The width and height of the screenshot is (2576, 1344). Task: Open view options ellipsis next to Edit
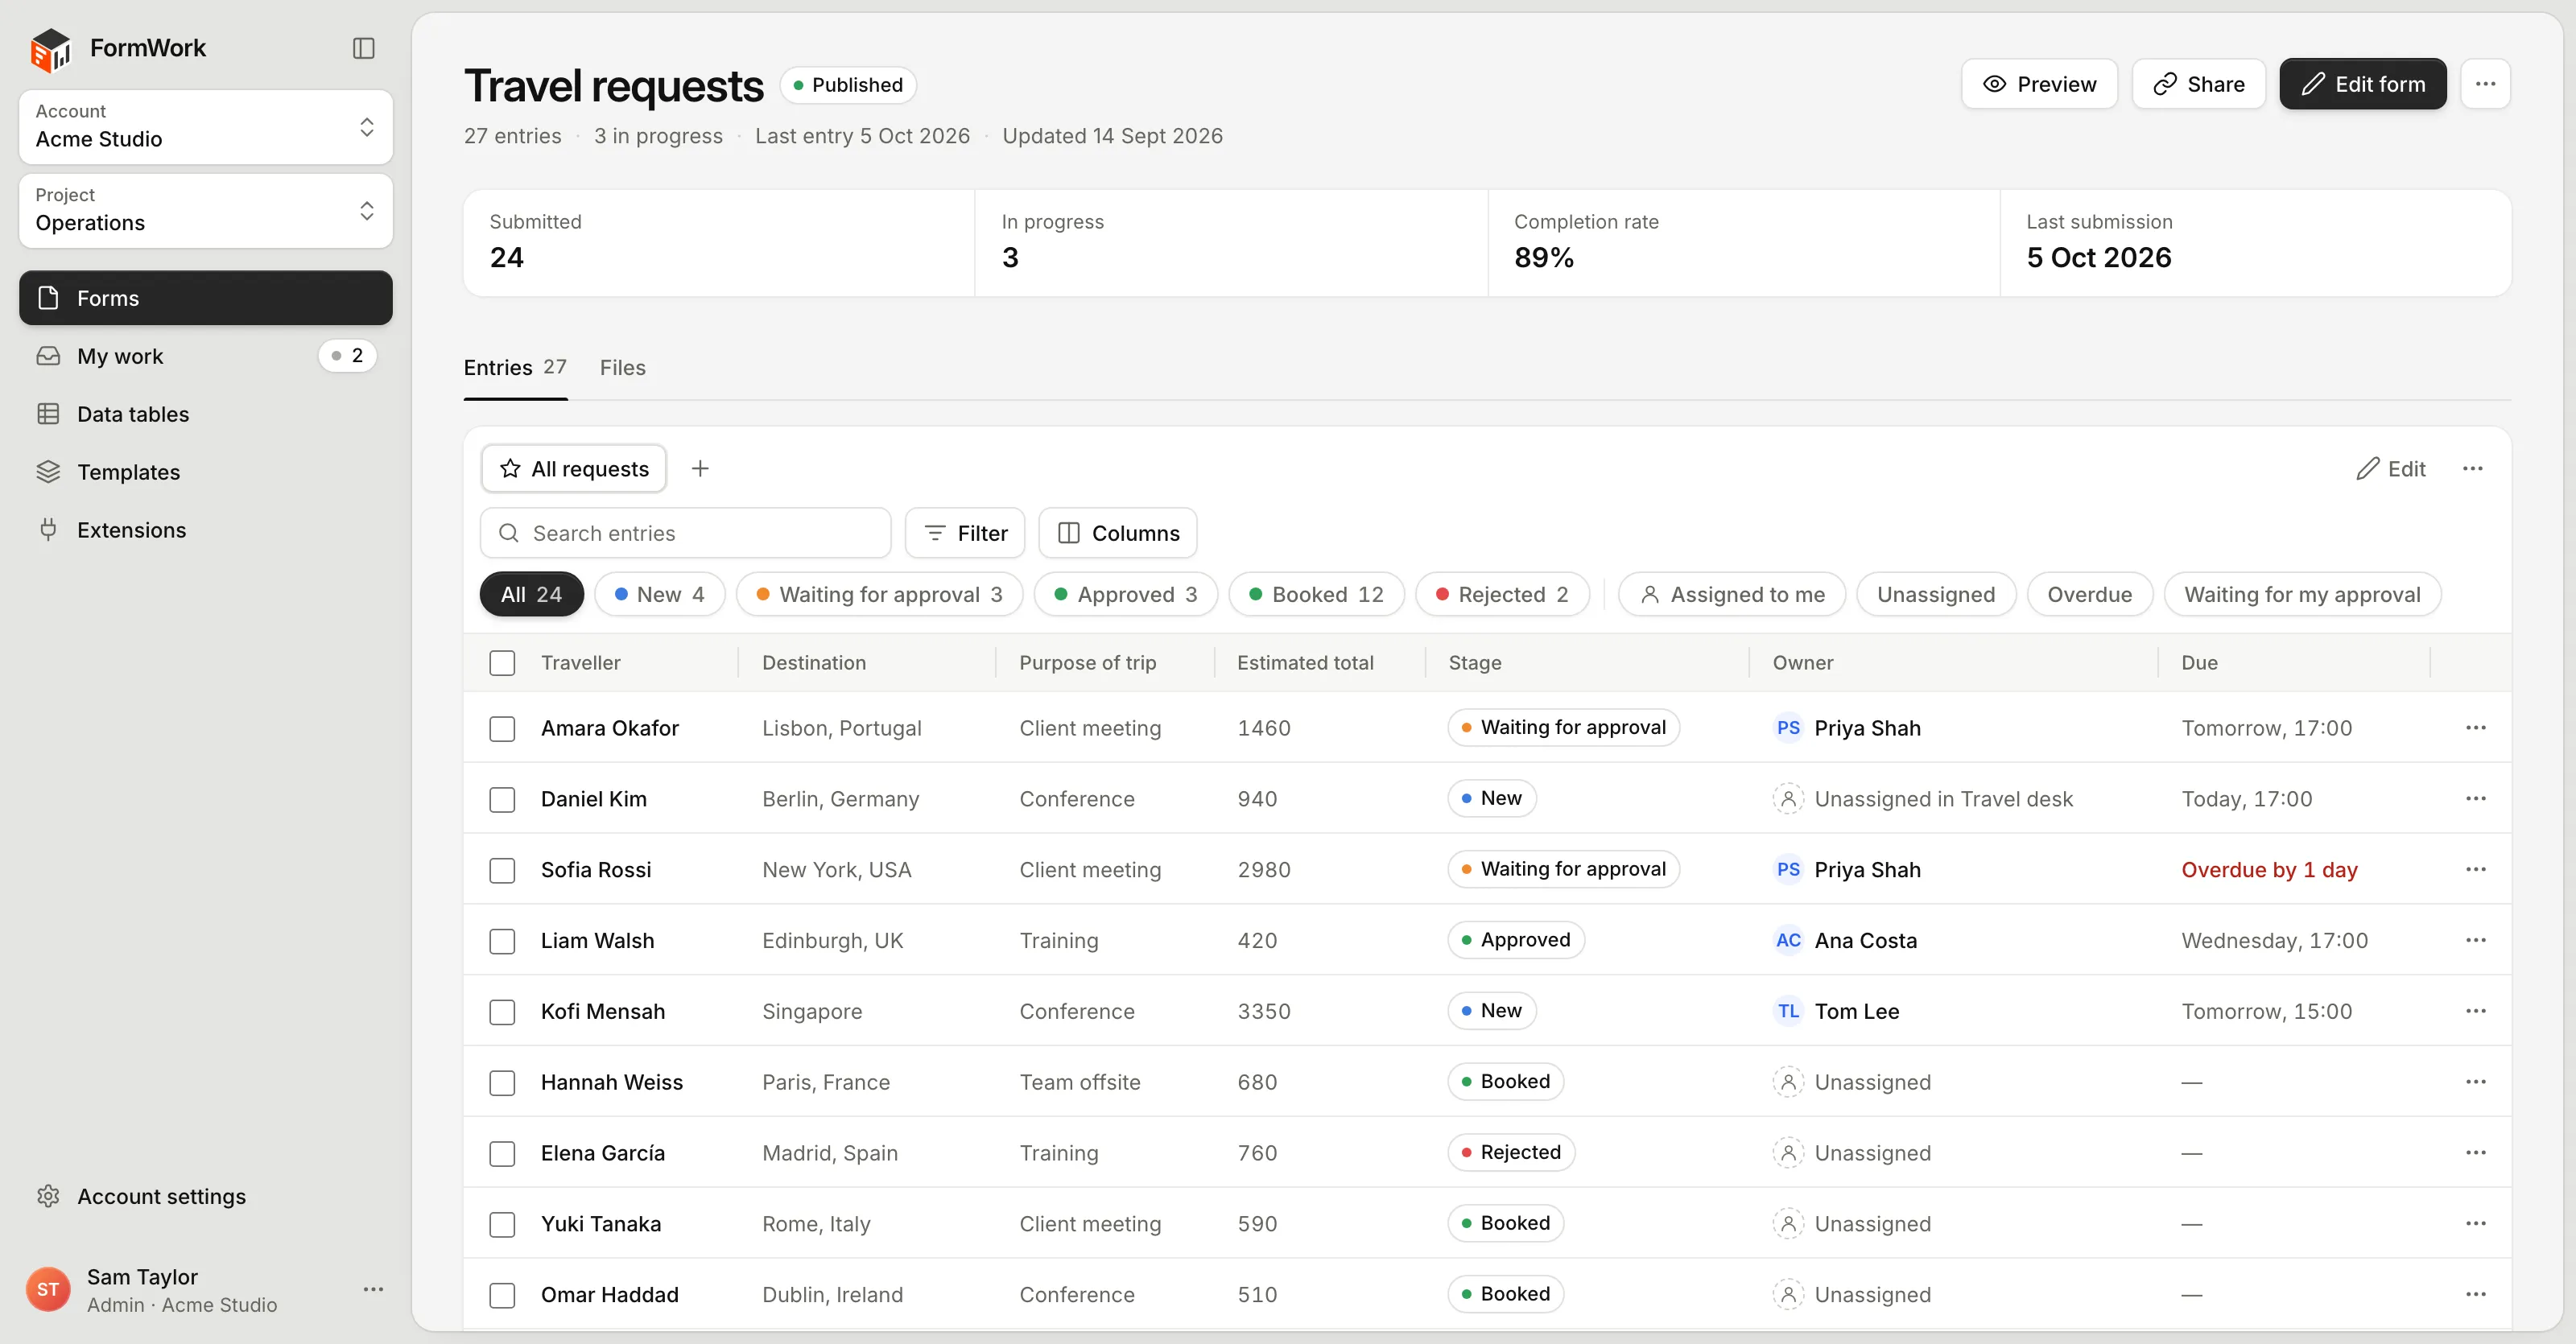[x=2472, y=469]
